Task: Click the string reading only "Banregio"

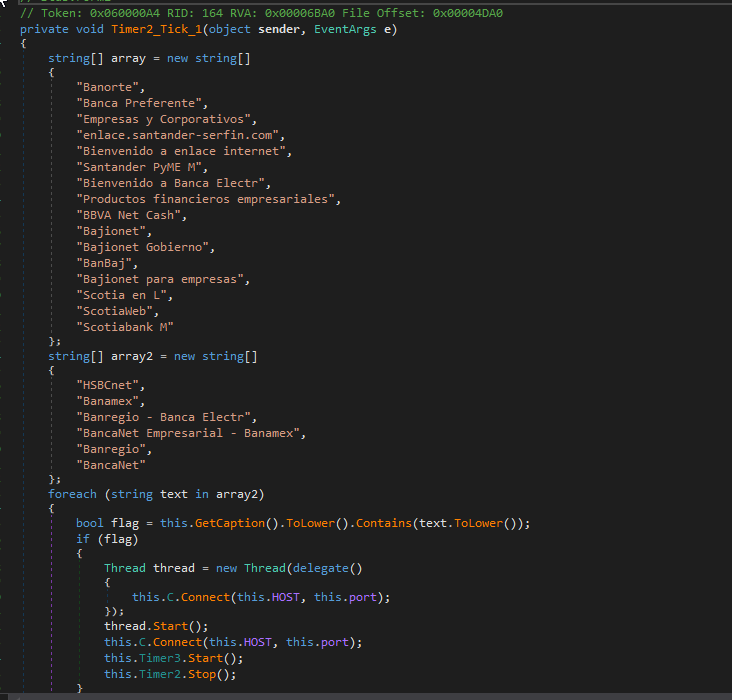Action: click(x=111, y=449)
